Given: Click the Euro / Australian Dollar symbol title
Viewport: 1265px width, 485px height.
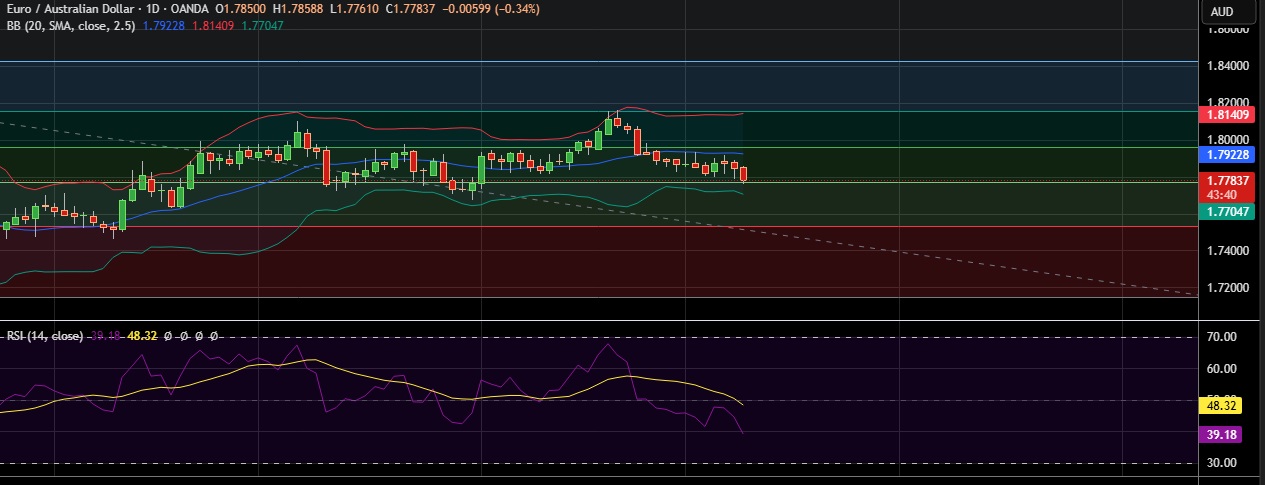Looking at the screenshot, I should pyautogui.click(x=68, y=10).
